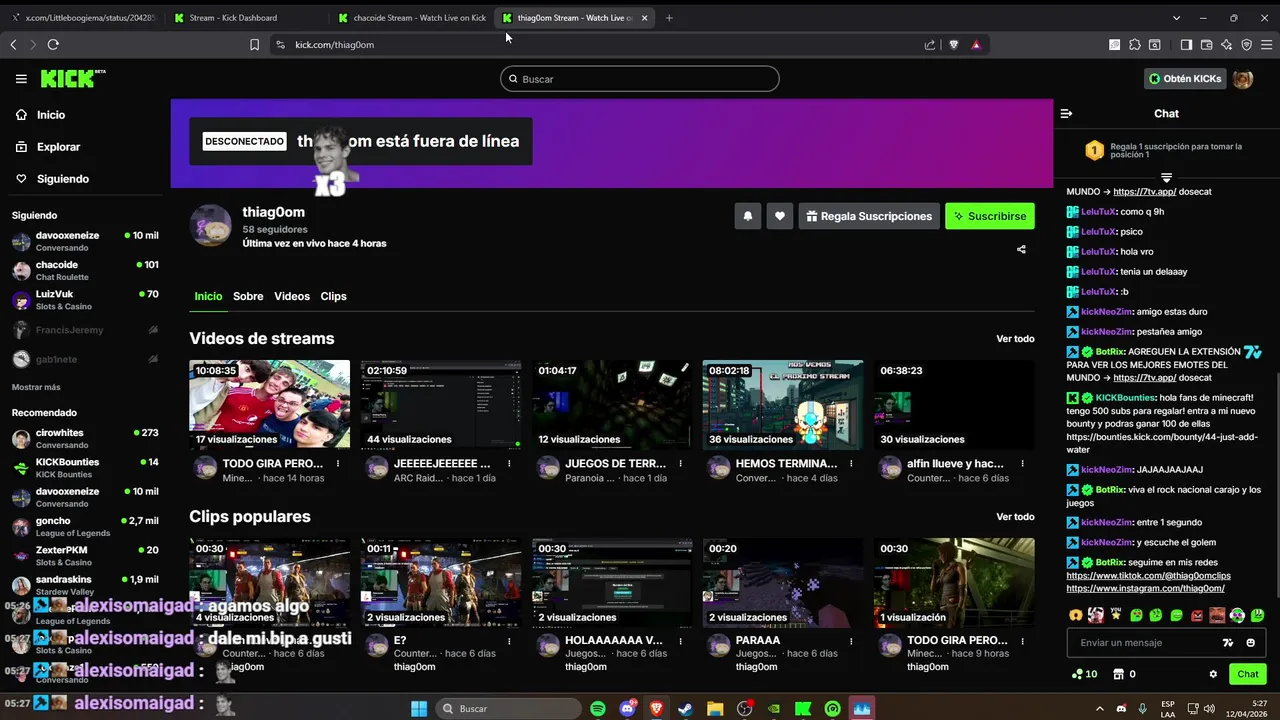Open the 08:02:18 stream video thumbnail
The height and width of the screenshot is (720, 1280).
pos(783,404)
